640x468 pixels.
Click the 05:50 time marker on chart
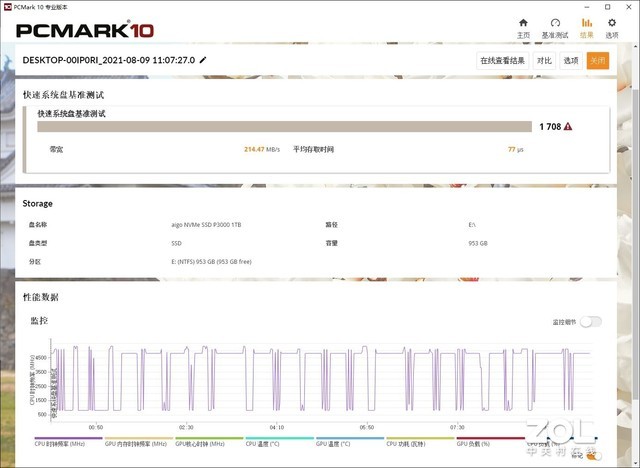coord(367,427)
